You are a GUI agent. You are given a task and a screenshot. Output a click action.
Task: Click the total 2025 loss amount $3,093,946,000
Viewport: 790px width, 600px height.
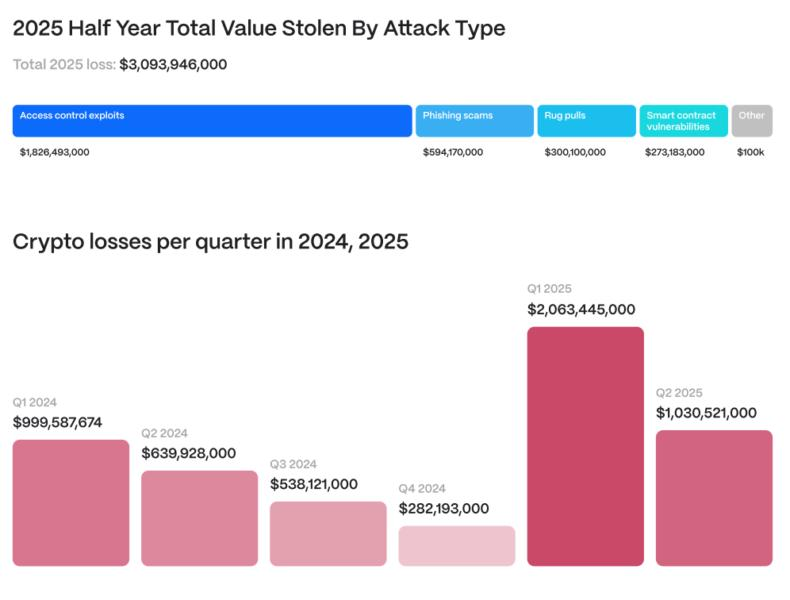click(173, 65)
